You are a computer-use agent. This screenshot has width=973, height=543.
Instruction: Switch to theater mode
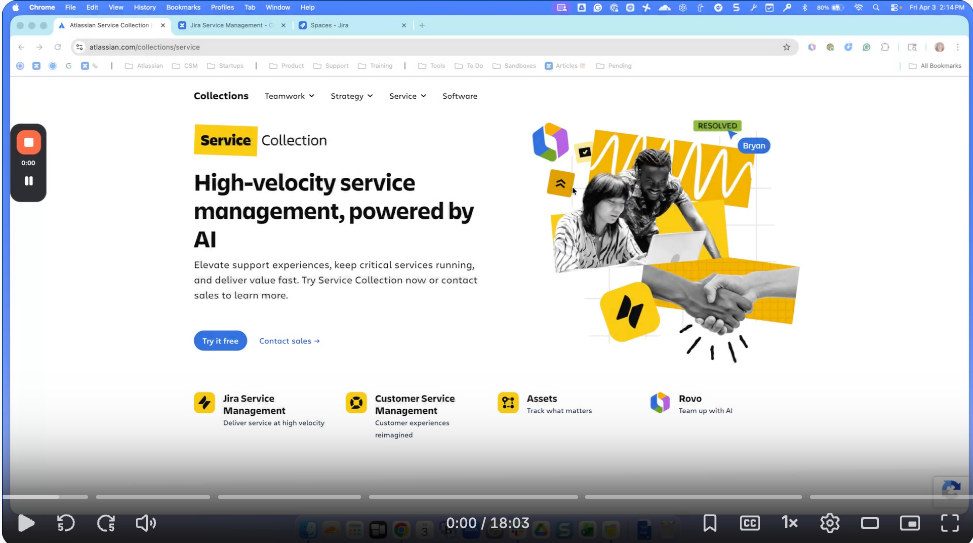[x=870, y=523]
